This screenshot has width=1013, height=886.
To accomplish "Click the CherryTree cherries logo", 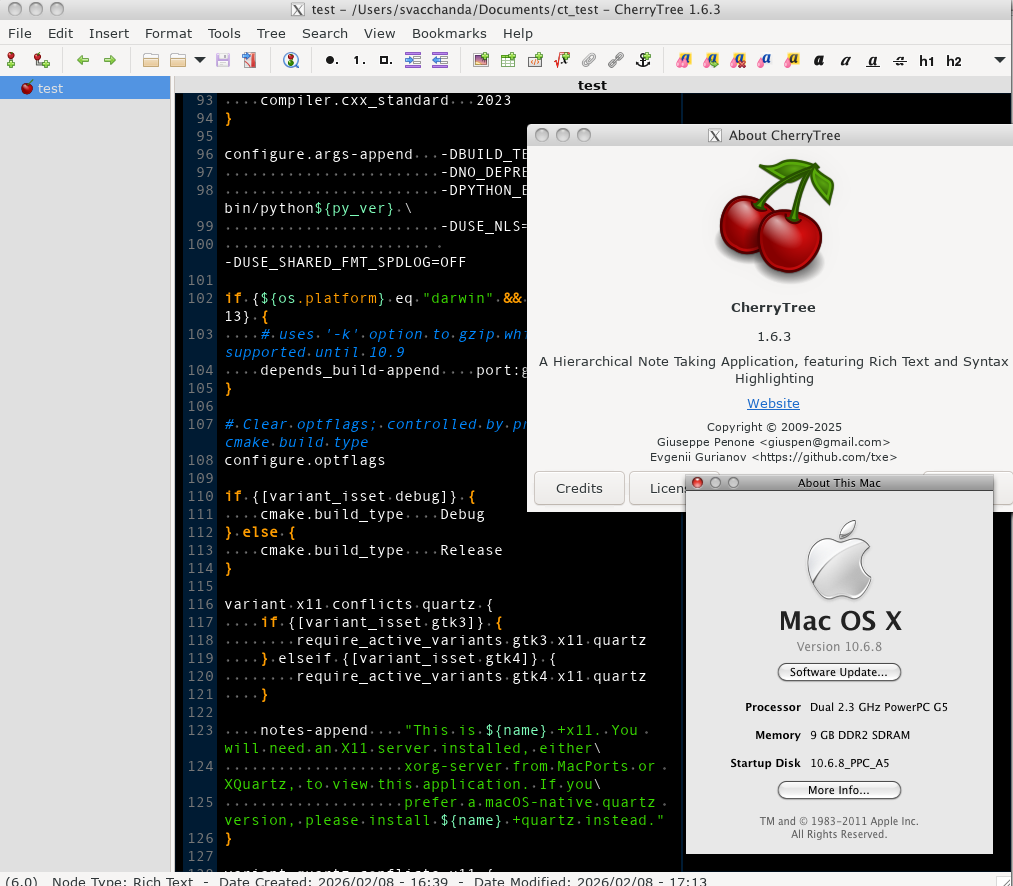I will (x=775, y=221).
